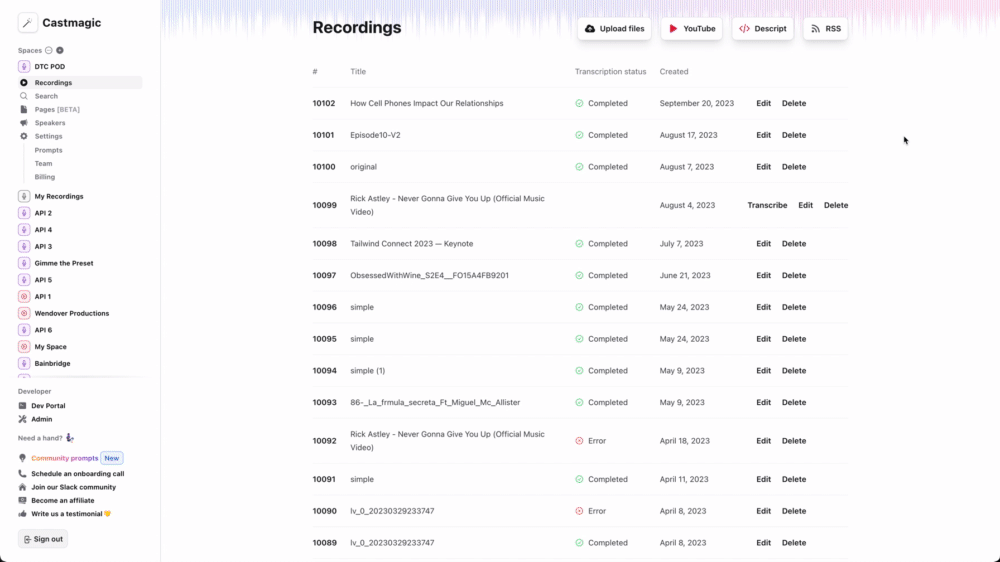The image size is (1000, 562).
Task: Click the Speakers megaphone icon
Action: click(24, 123)
